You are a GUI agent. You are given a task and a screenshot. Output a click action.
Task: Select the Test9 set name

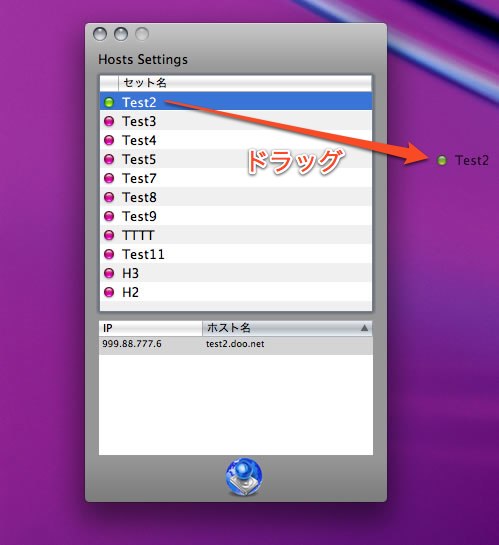(139, 216)
